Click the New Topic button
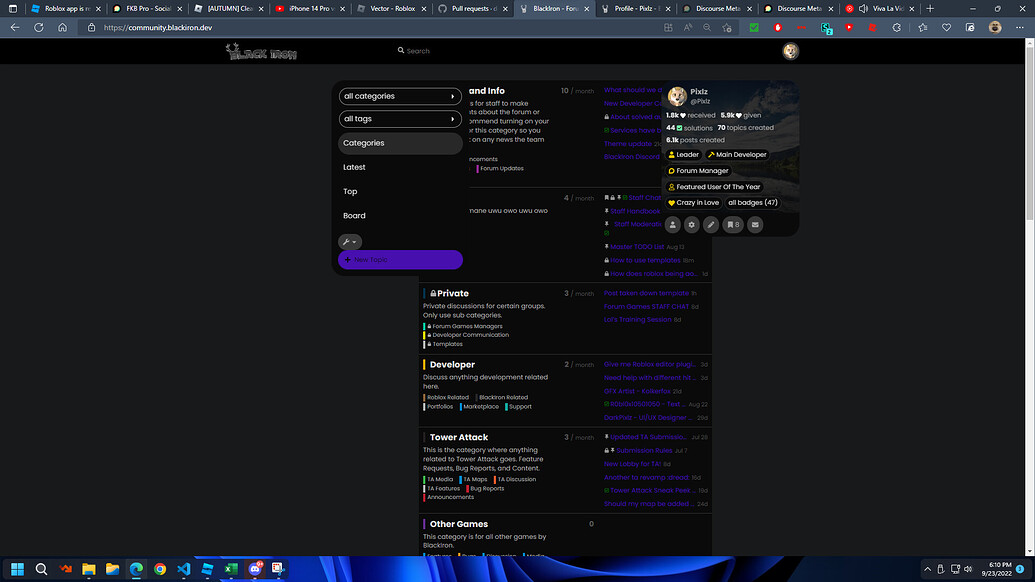Screen dimensions: 1035x582 pyautogui.click(x=400, y=260)
